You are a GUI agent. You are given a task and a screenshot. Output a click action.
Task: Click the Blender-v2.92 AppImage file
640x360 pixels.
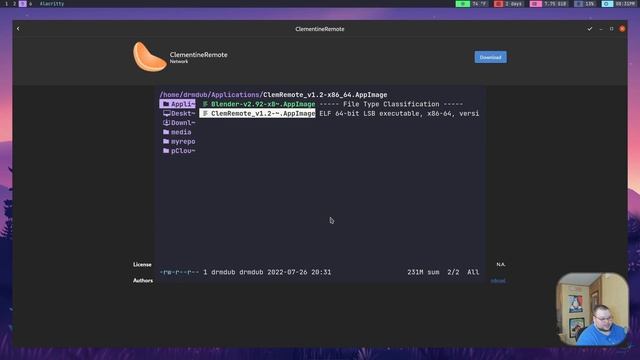click(259, 104)
